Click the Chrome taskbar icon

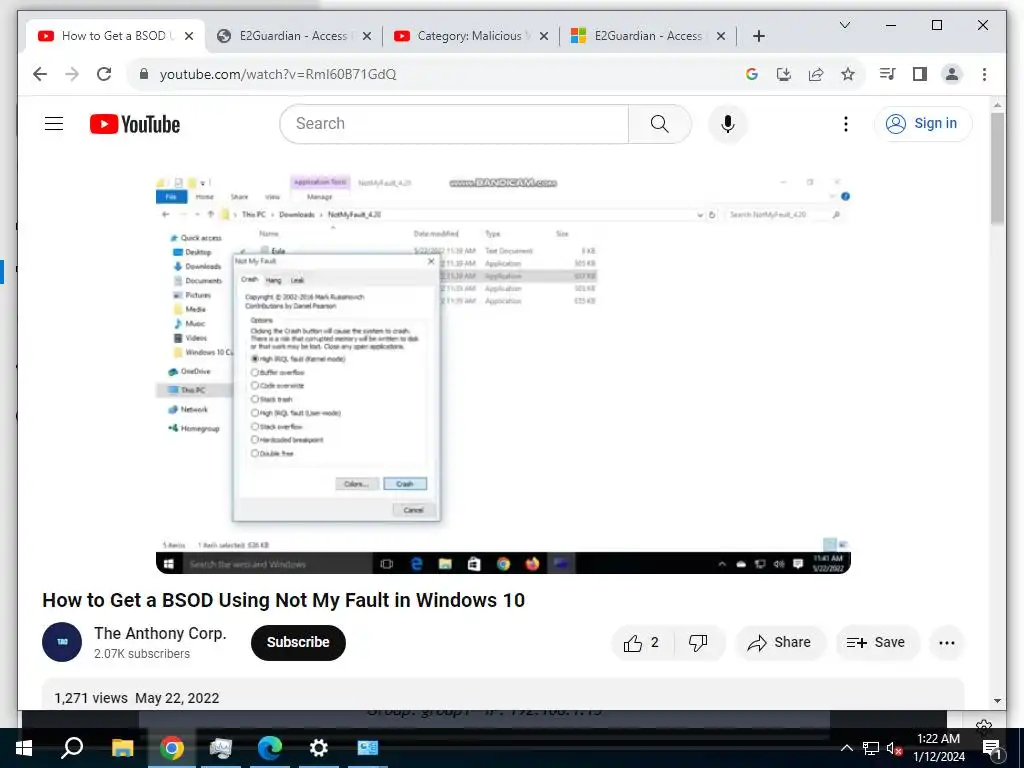(x=171, y=748)
